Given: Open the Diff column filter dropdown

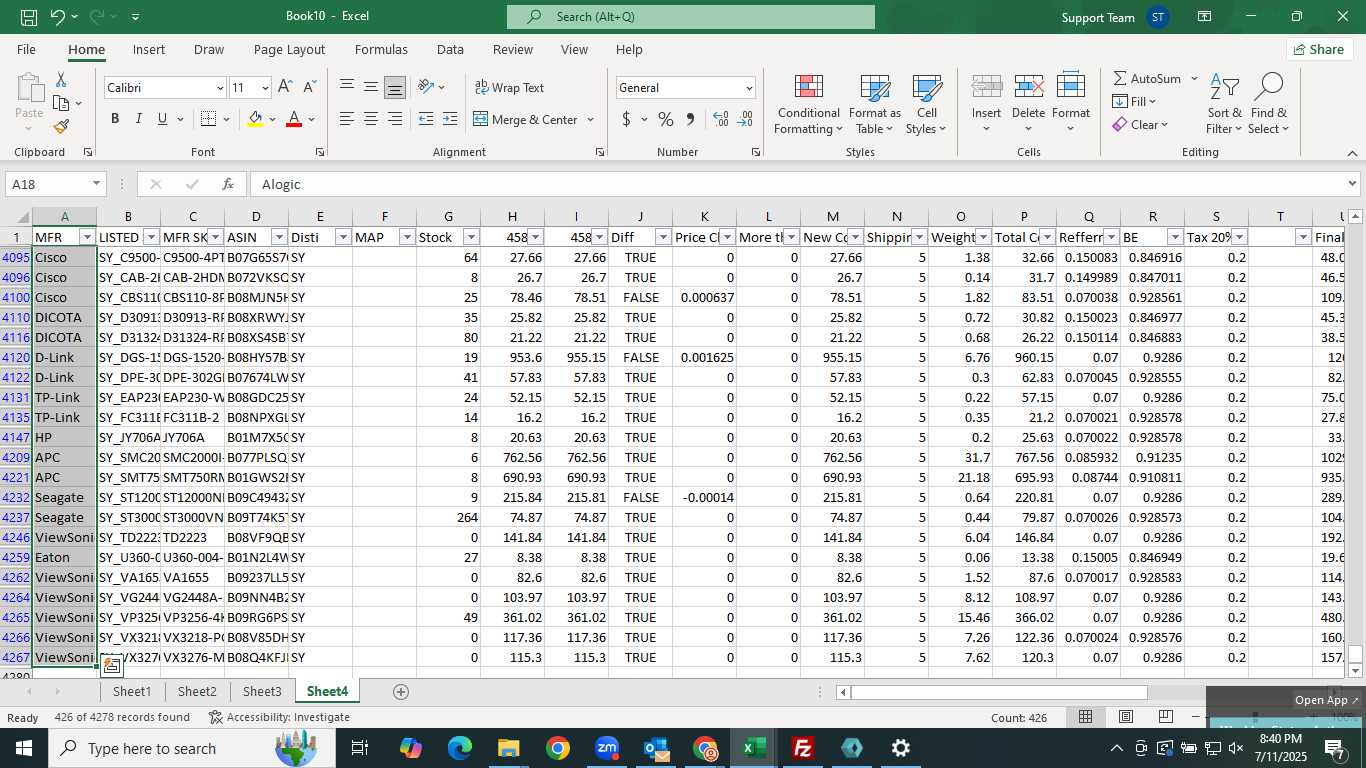Looking at the screenshot, I should click(662, 237).
